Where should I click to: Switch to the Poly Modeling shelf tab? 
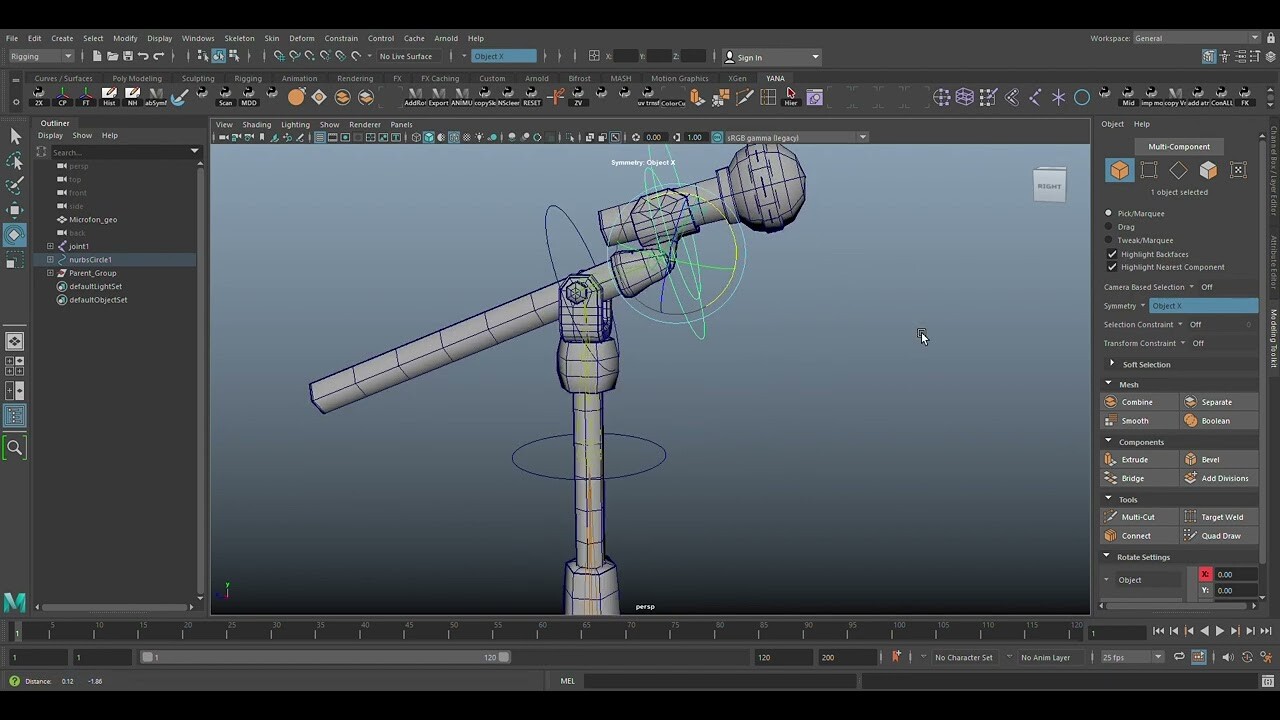coord(137,77)
